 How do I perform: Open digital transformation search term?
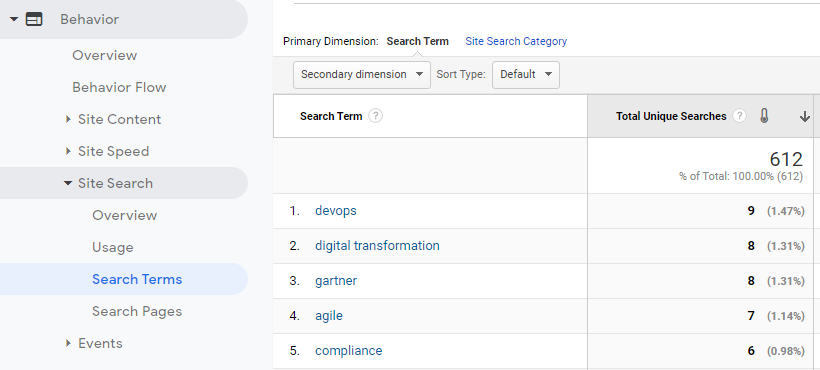[x=377, y=246]
